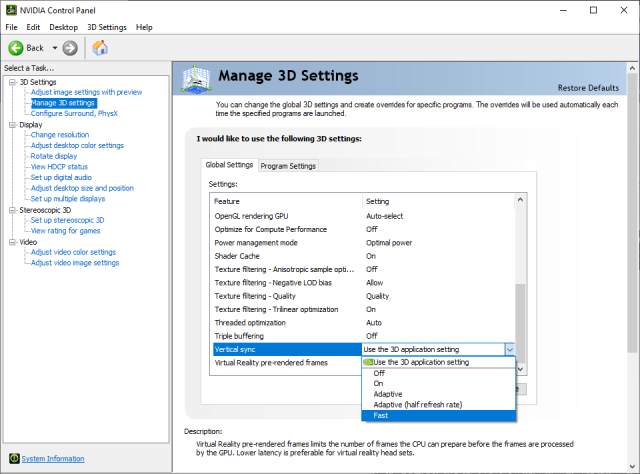
Task: Open Adjust video color settings
Action: pyautogui.click(x=73, y=252)
